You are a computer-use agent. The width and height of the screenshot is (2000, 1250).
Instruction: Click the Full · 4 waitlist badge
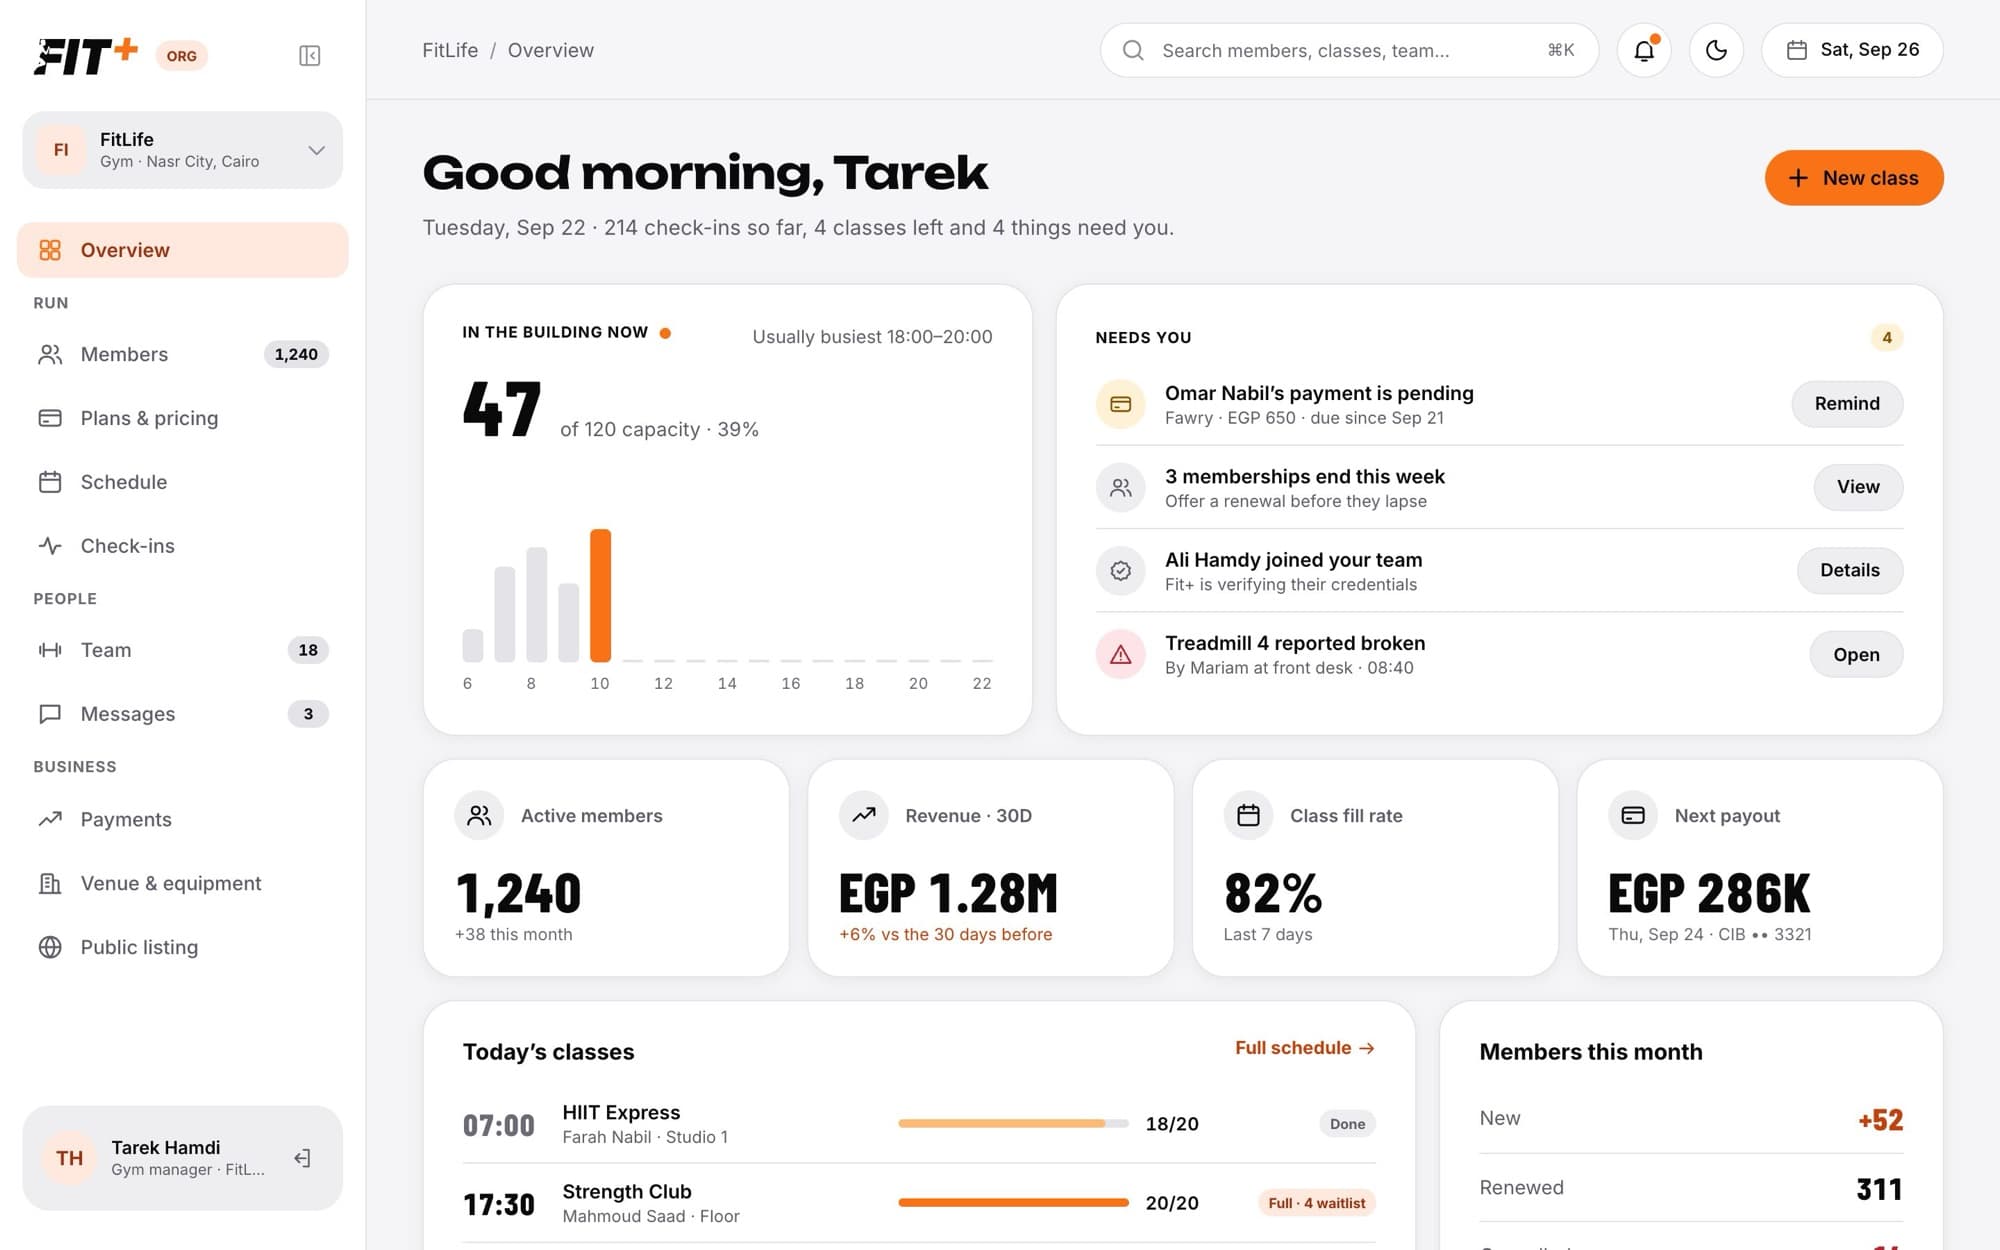(1316, 1203)
